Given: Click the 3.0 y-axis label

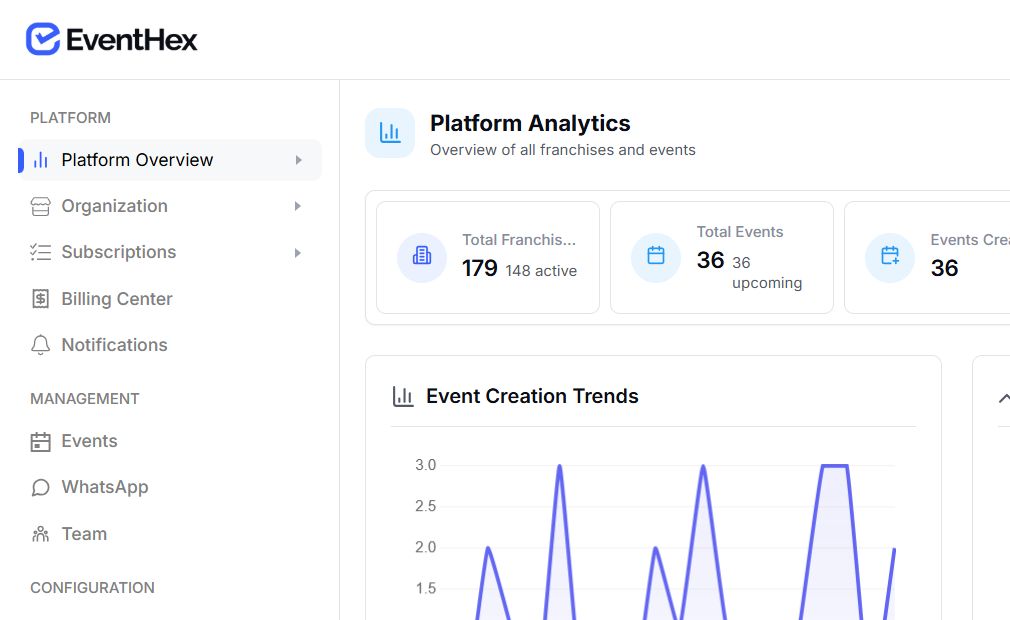Looking at the screenshot, I should (426, 465).
